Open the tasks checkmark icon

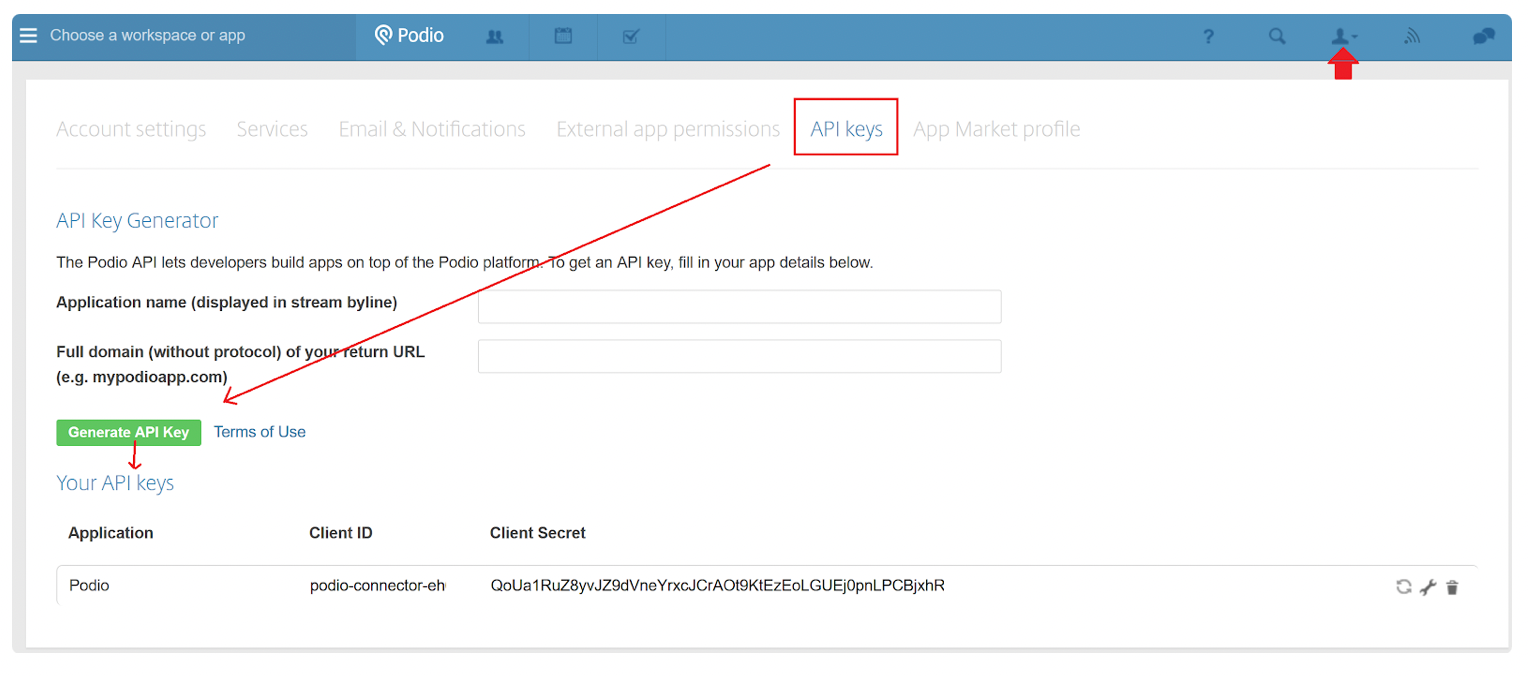[x=631, y=37]
